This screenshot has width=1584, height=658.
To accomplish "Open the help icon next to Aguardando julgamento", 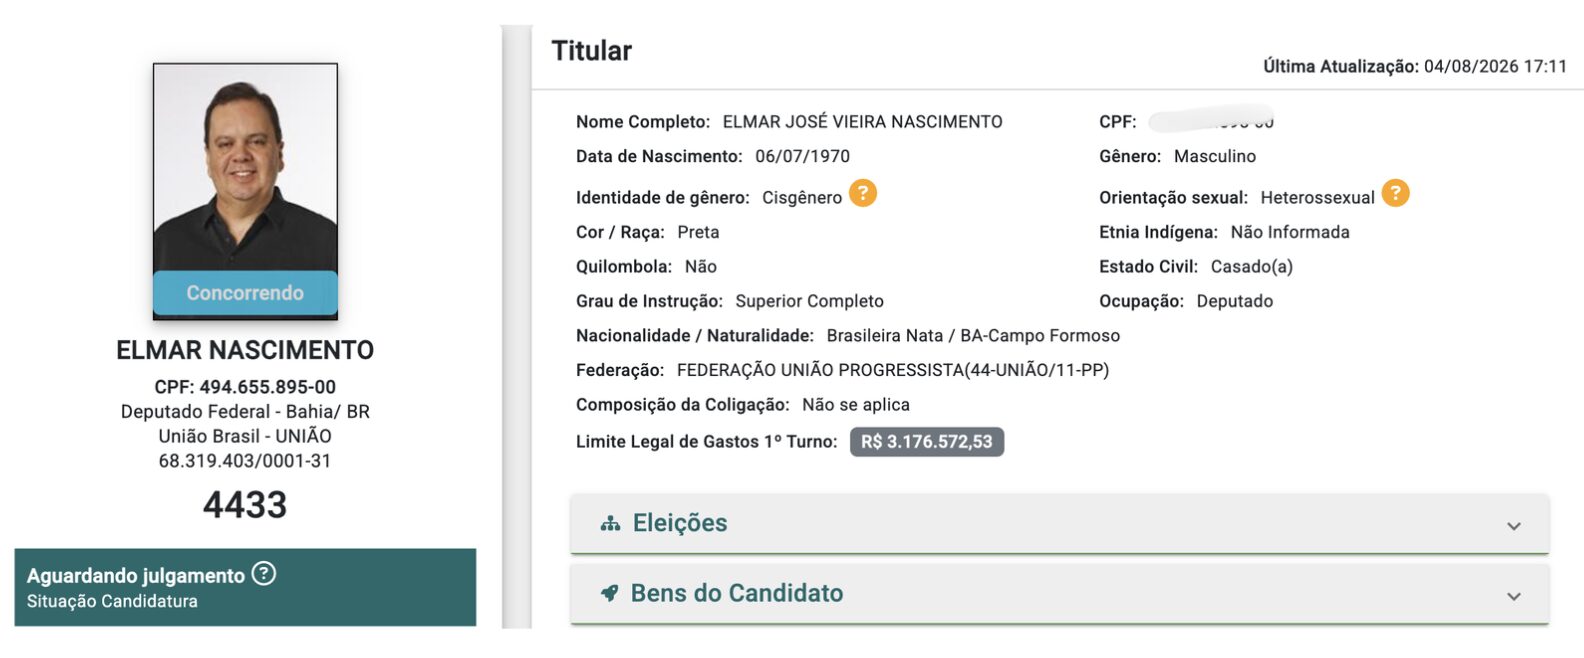I will [x=264, y=574].
